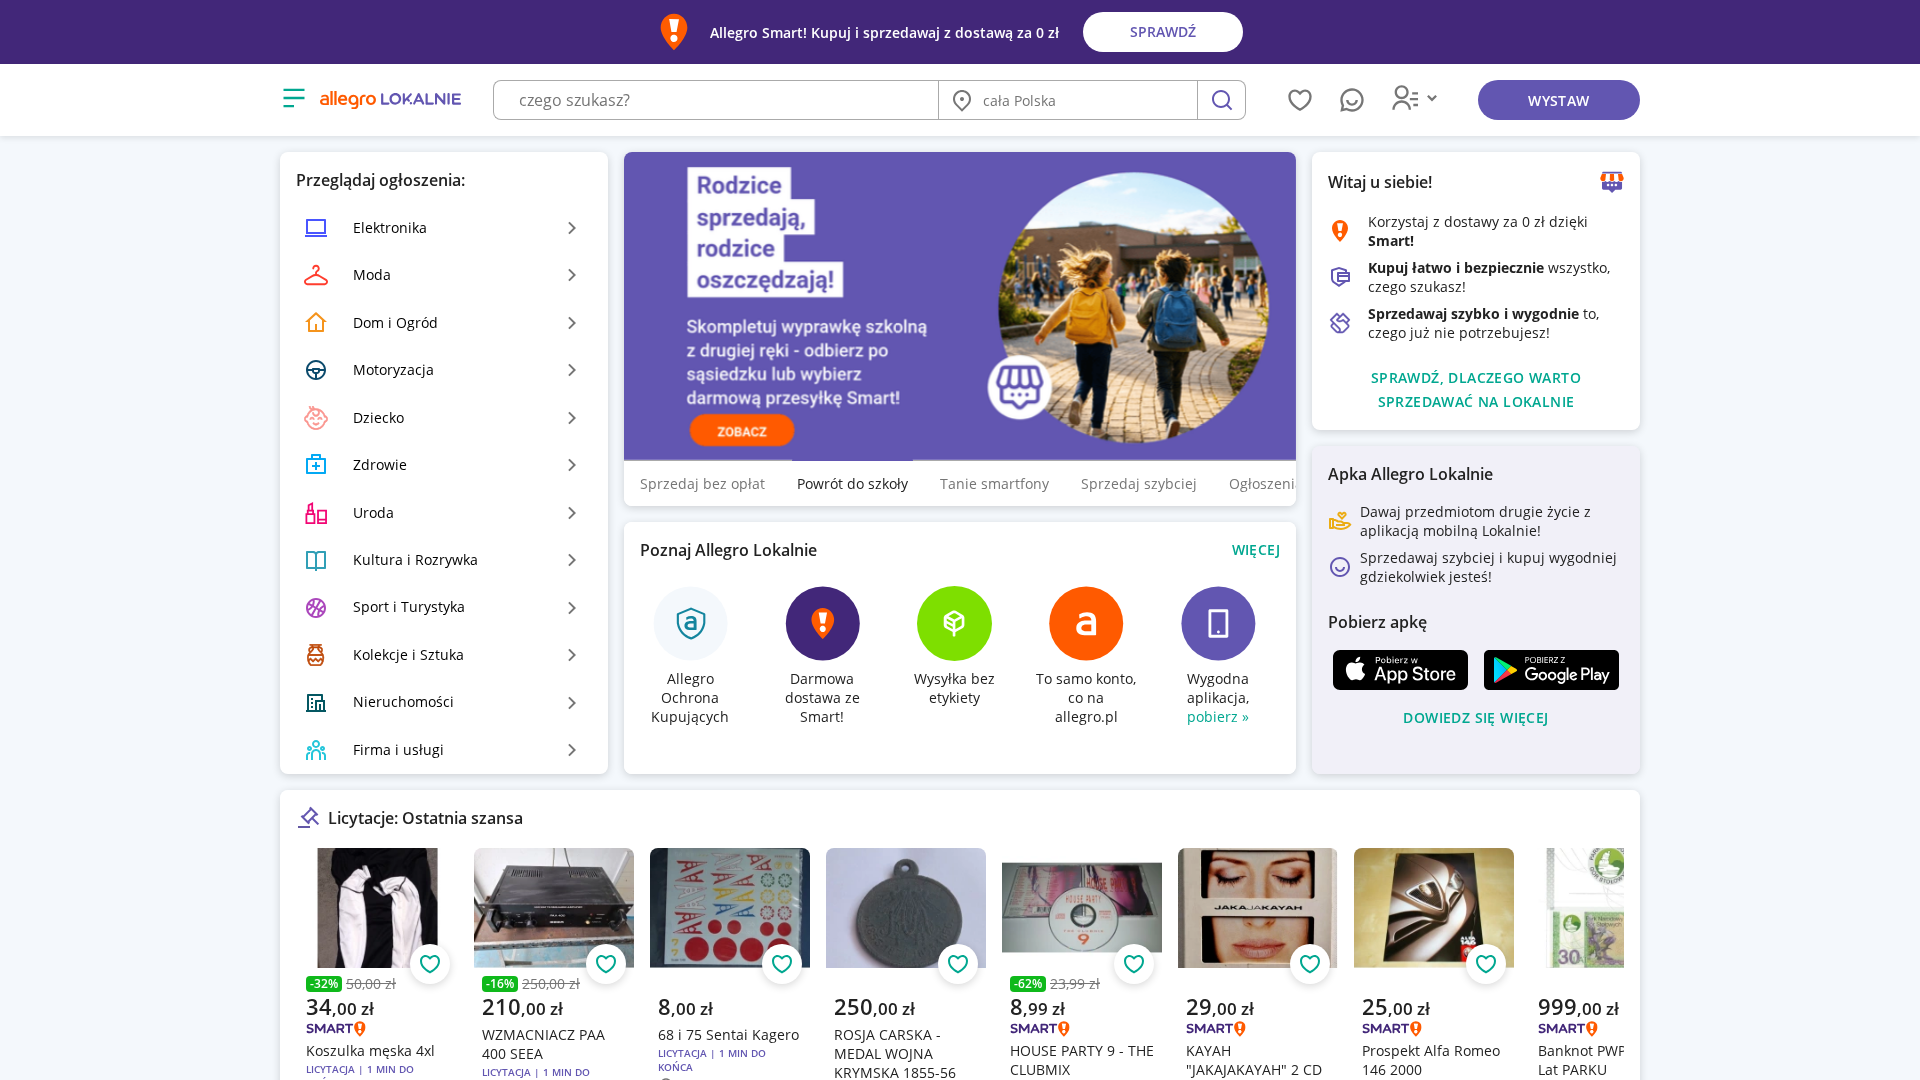Open the WZMACNIACZ PAA 400 SEEA thumbnail
Viewport: 1920px width, 1080px height.
click(554, 908)
